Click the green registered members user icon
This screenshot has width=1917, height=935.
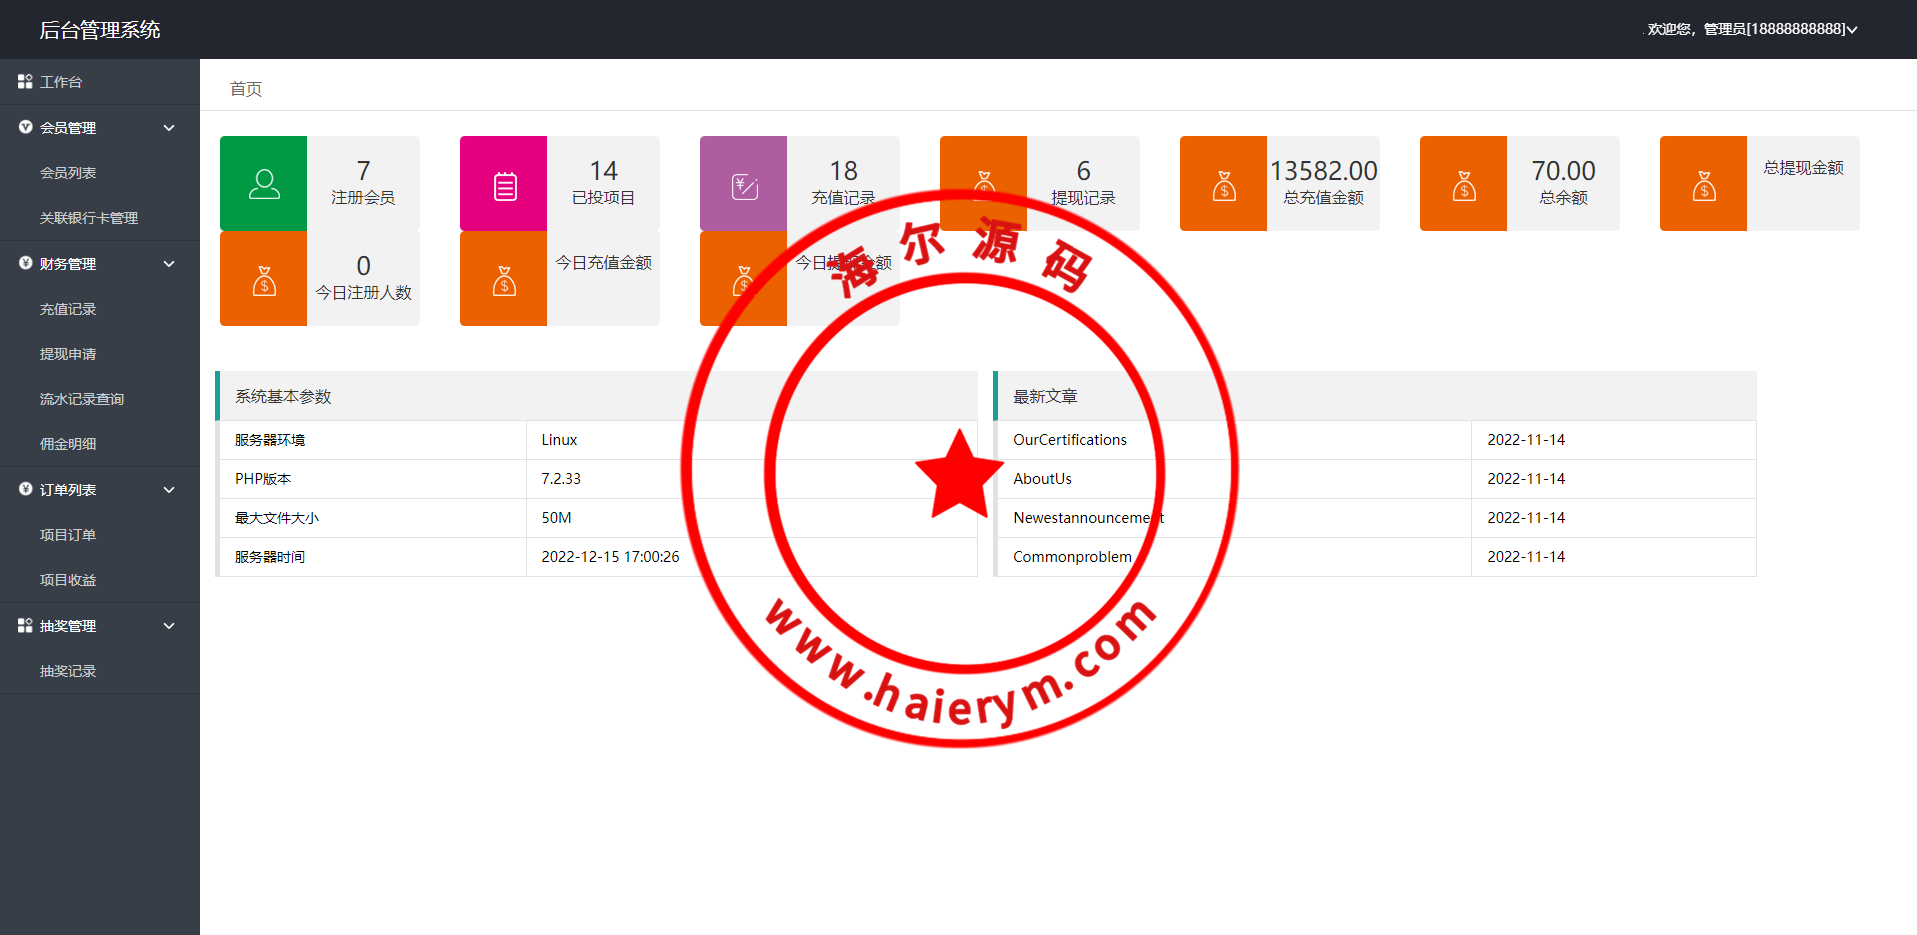[264, 184]
